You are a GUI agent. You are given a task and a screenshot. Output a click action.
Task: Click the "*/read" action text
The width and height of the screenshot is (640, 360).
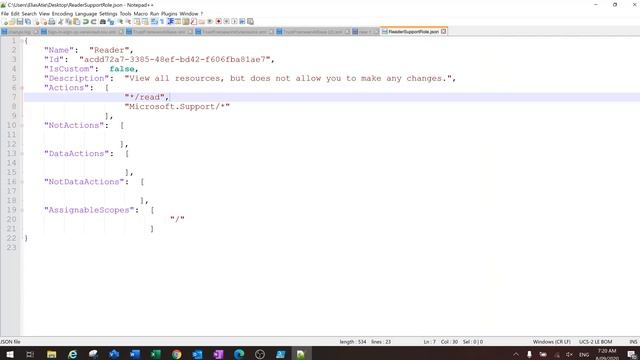click(x=144, y=97)
